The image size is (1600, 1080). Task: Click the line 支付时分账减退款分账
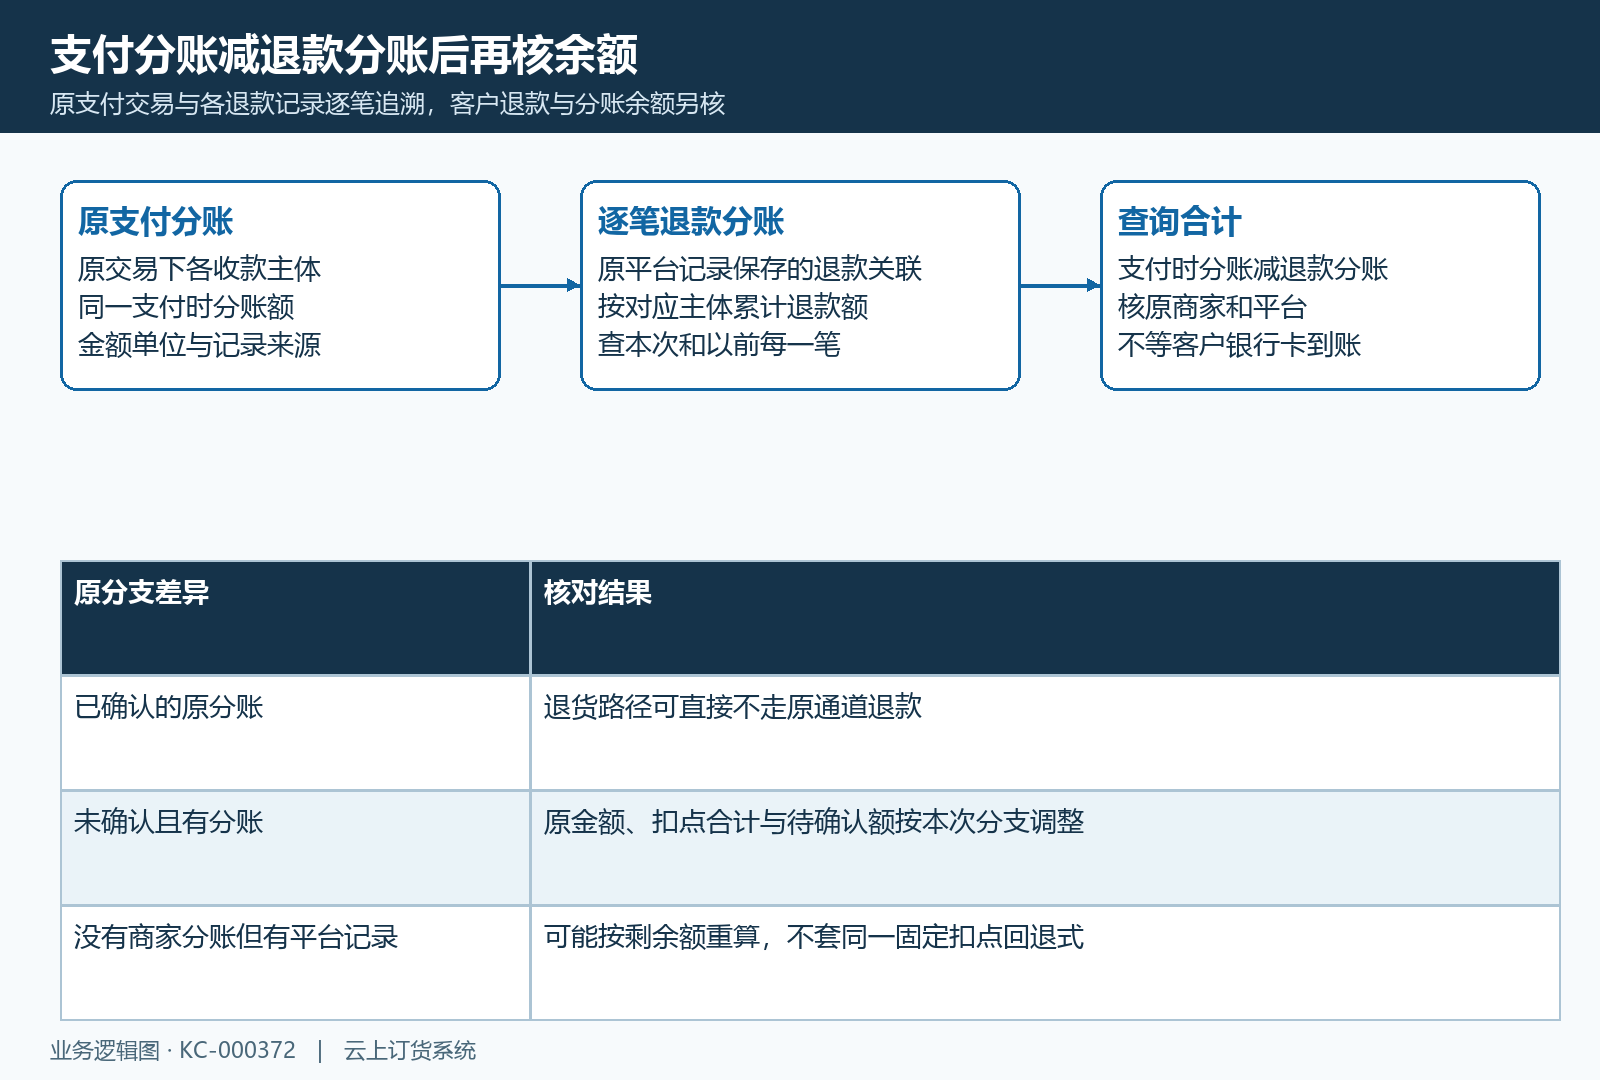click(x=1253, y=268)
